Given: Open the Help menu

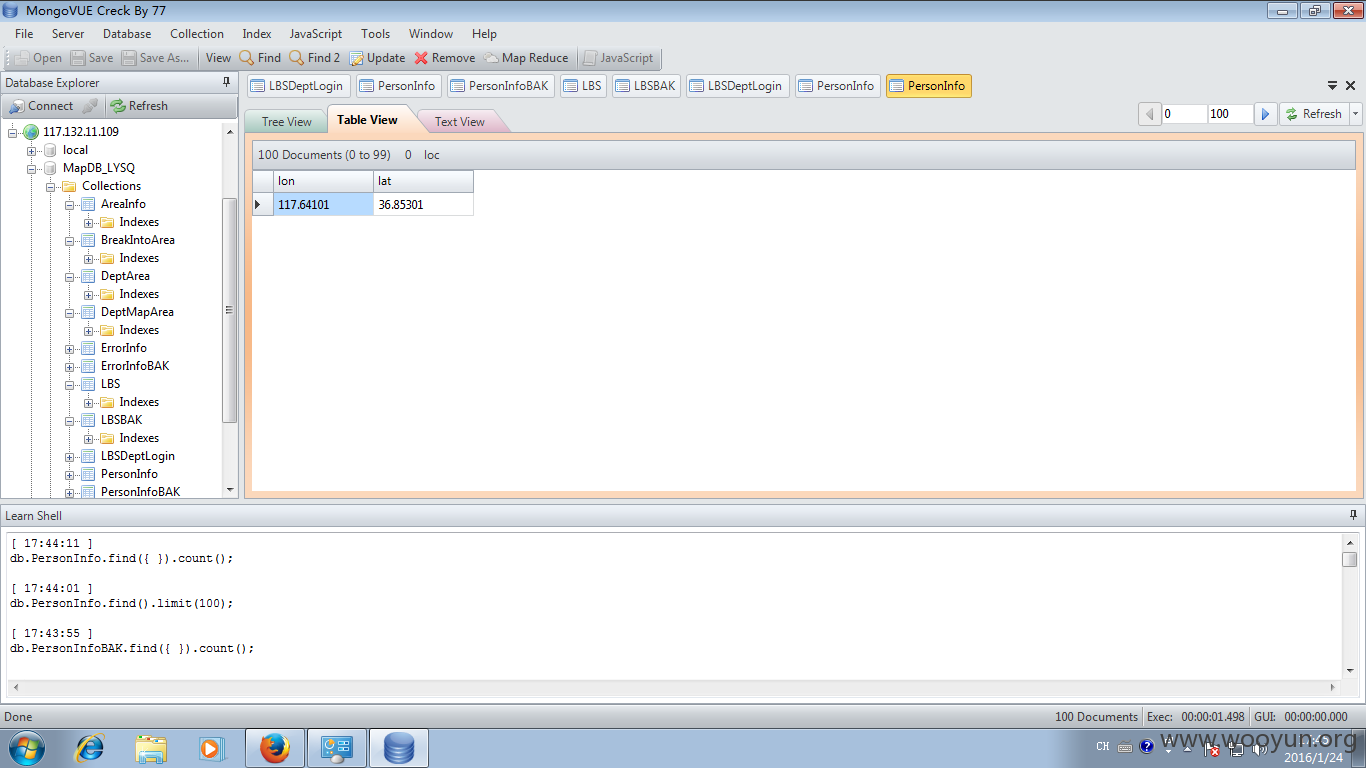Looking at the screenshot, I should click(484, 34).
